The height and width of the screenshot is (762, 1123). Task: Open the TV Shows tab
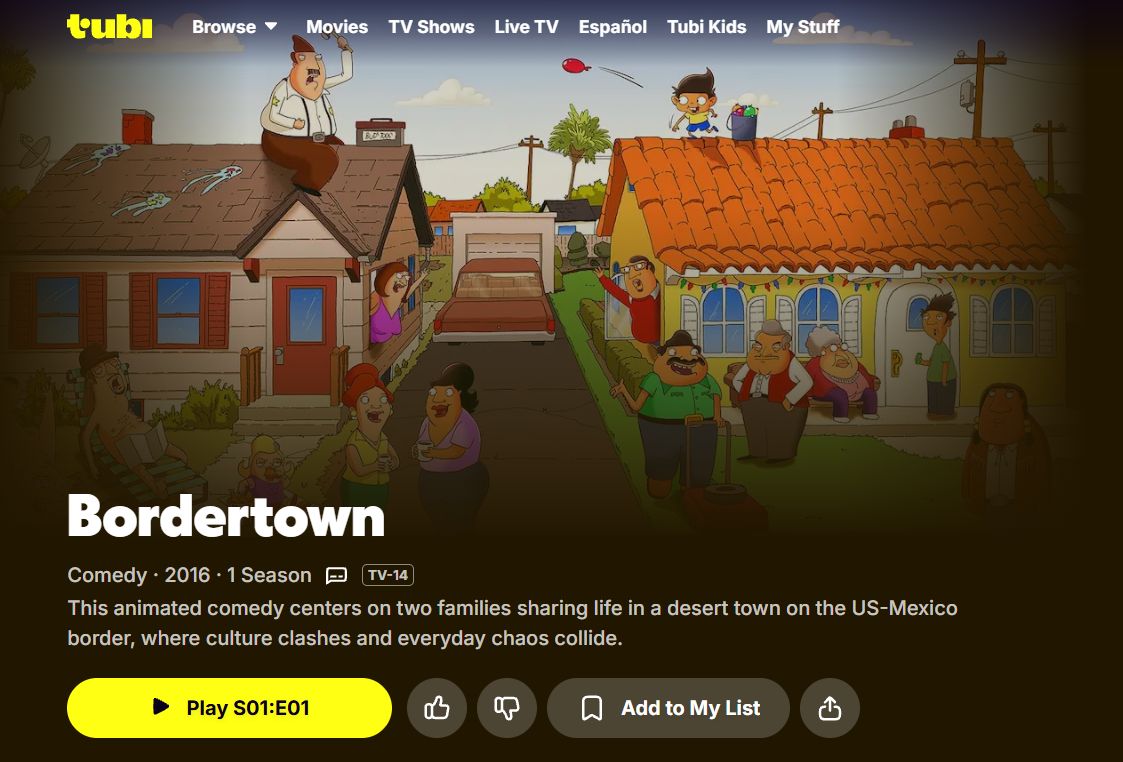click(x=431, y=26)
